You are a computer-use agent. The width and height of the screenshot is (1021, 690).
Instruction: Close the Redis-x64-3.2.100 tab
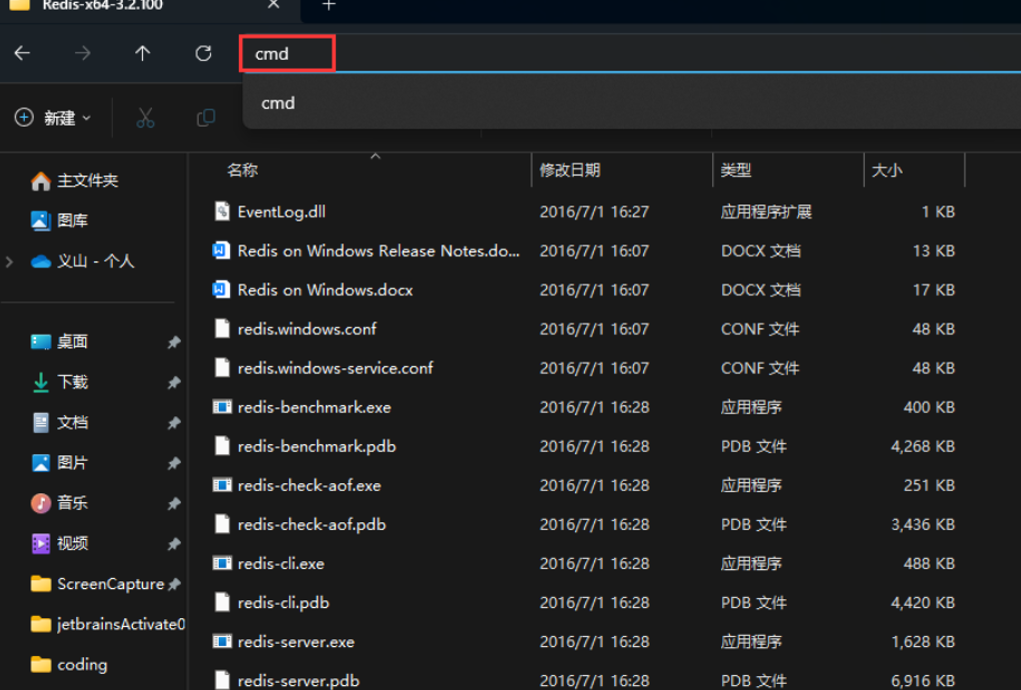pos(273,5)
